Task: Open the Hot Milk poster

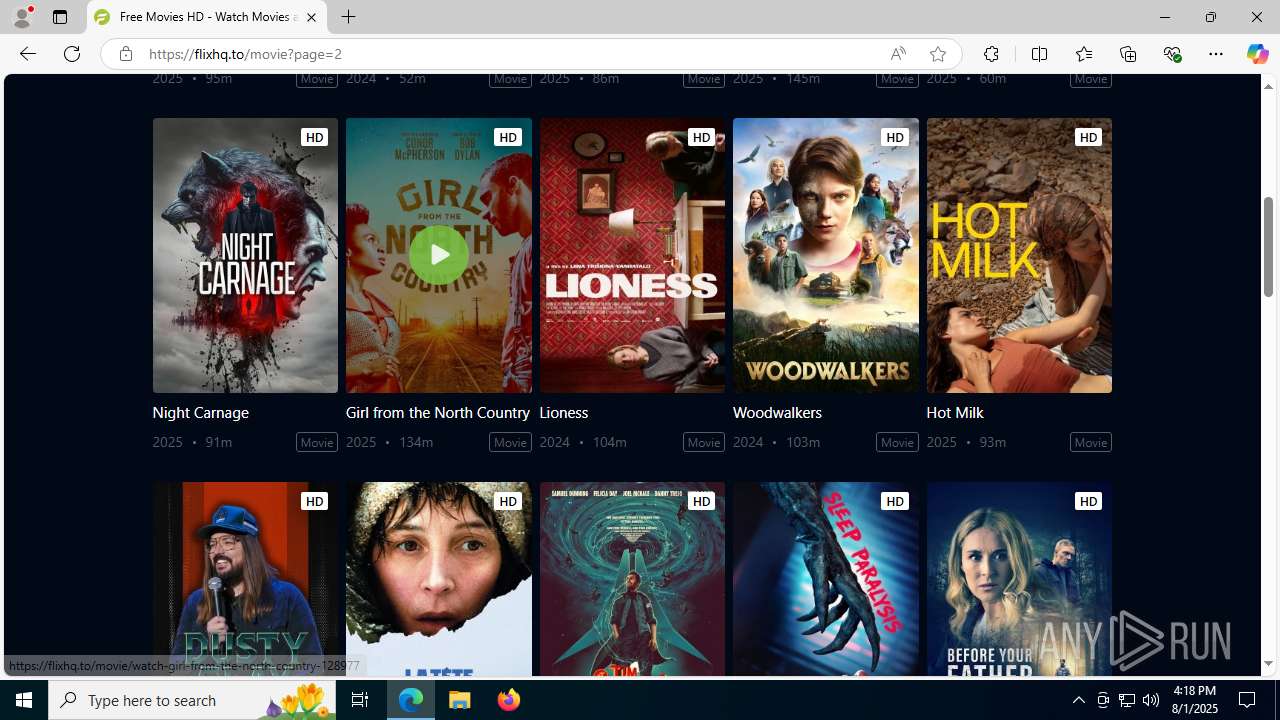Action: [x=1019, y=255]
